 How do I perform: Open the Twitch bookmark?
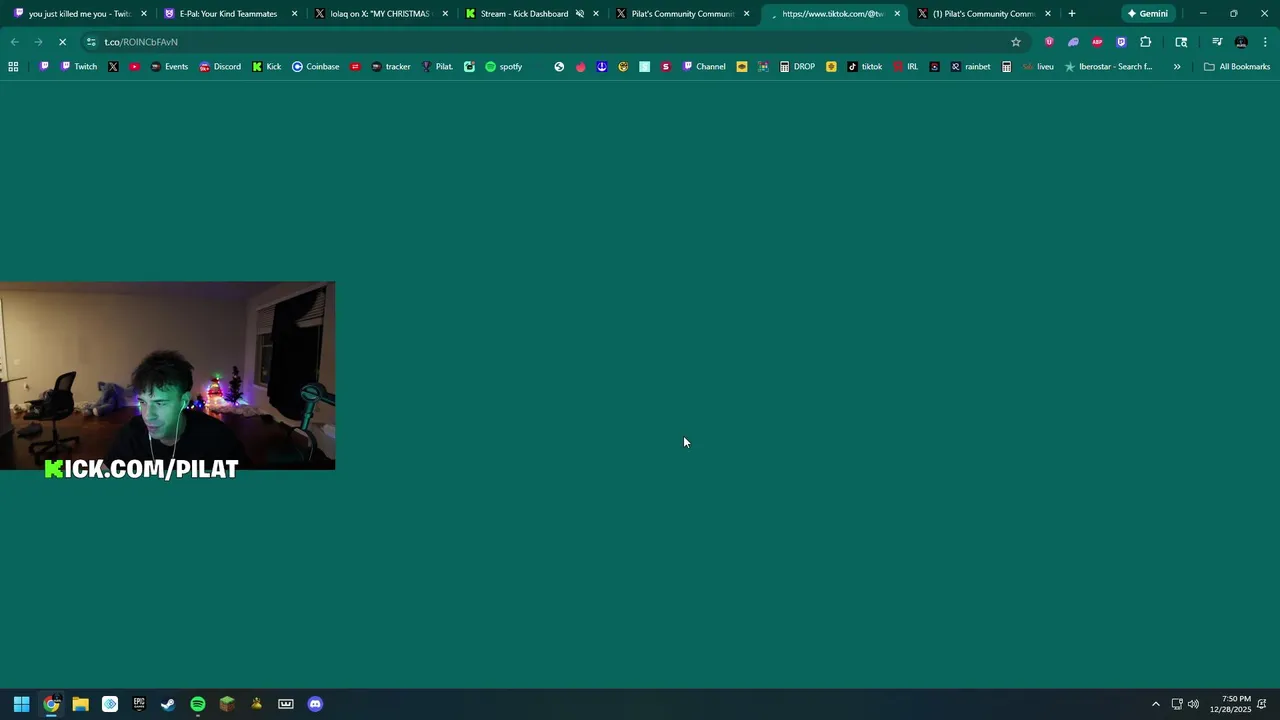(79, 67)
